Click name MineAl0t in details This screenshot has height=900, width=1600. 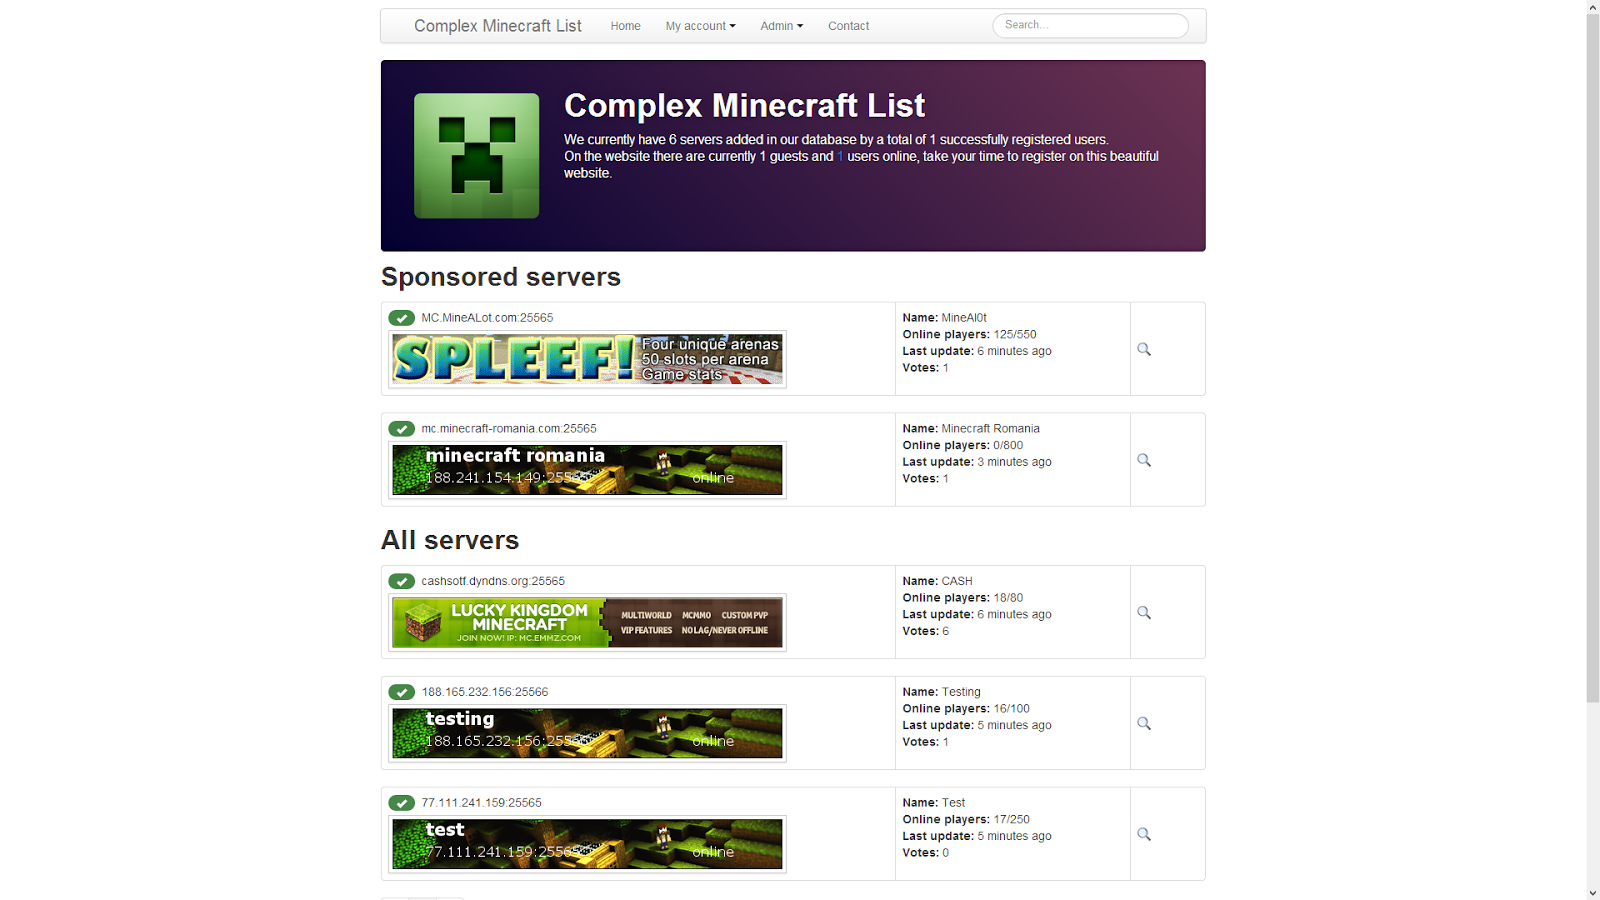[964, 318]
